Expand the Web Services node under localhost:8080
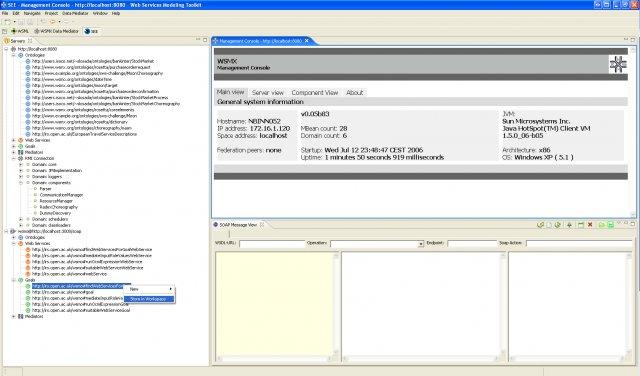640x376 pixels. [13, 140]
